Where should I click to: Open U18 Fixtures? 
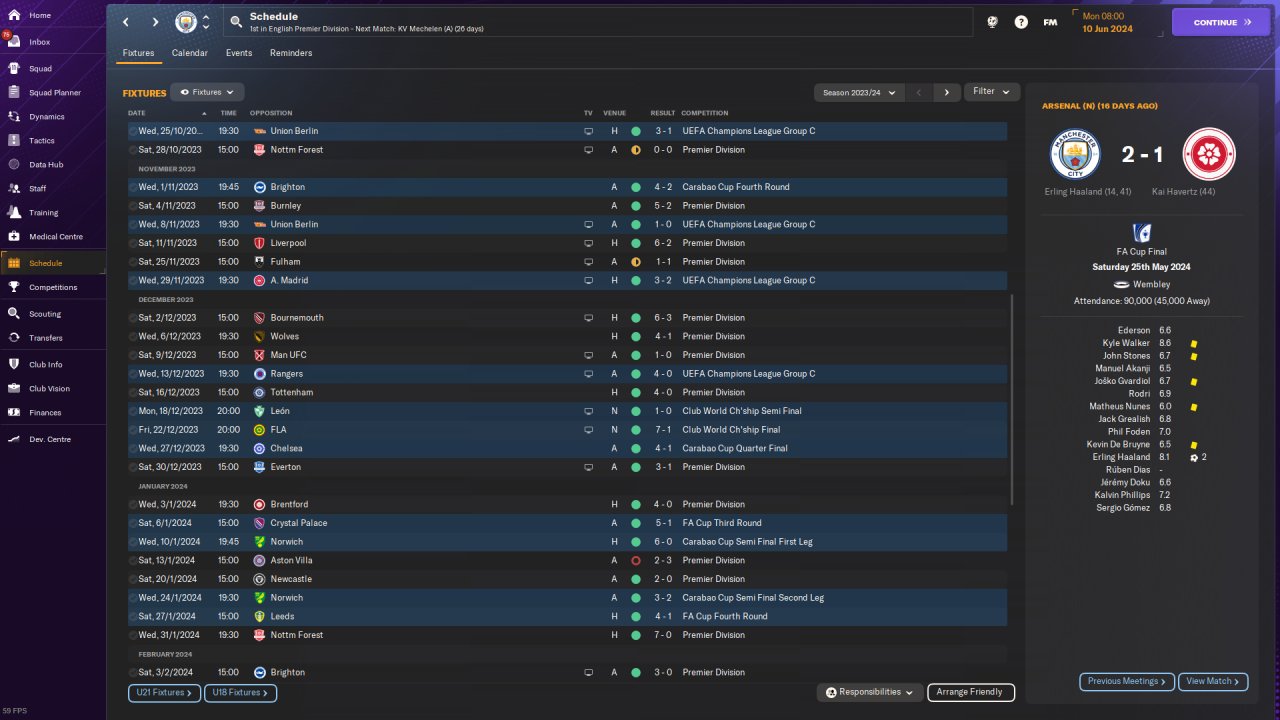click(x=240, y=692)
